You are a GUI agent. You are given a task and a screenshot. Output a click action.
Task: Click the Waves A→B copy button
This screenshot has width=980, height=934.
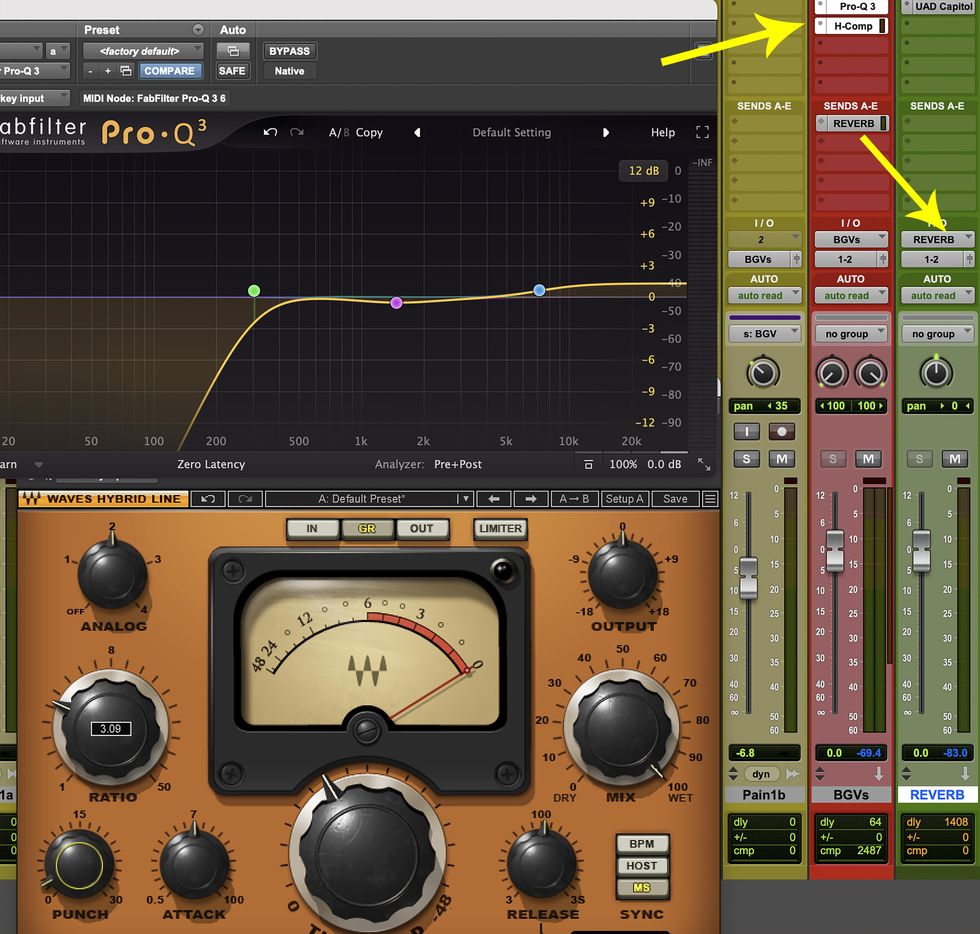point(574,499)
